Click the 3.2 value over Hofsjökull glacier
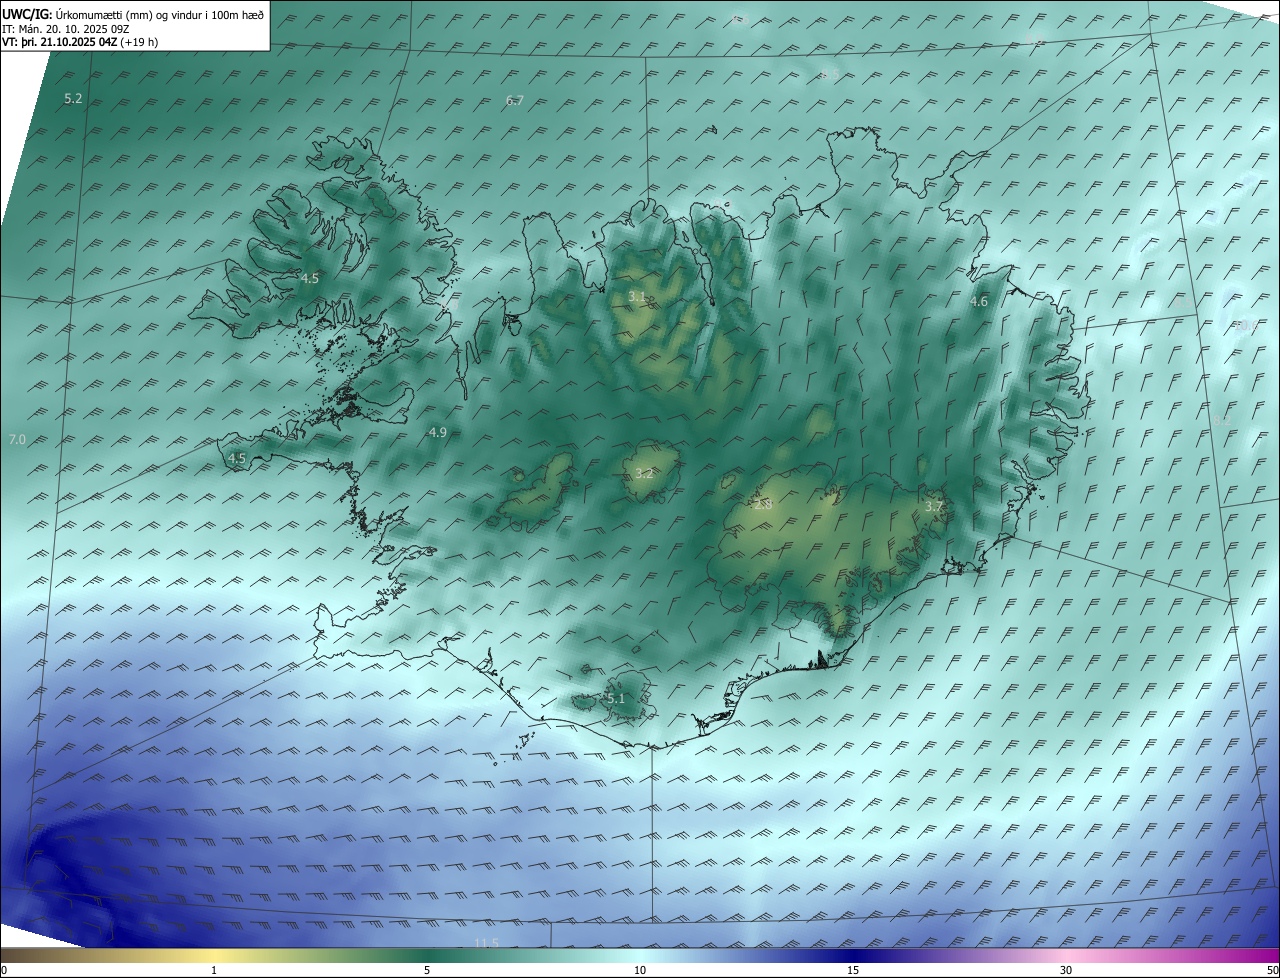1280x978 pixels. click(644, 473)
